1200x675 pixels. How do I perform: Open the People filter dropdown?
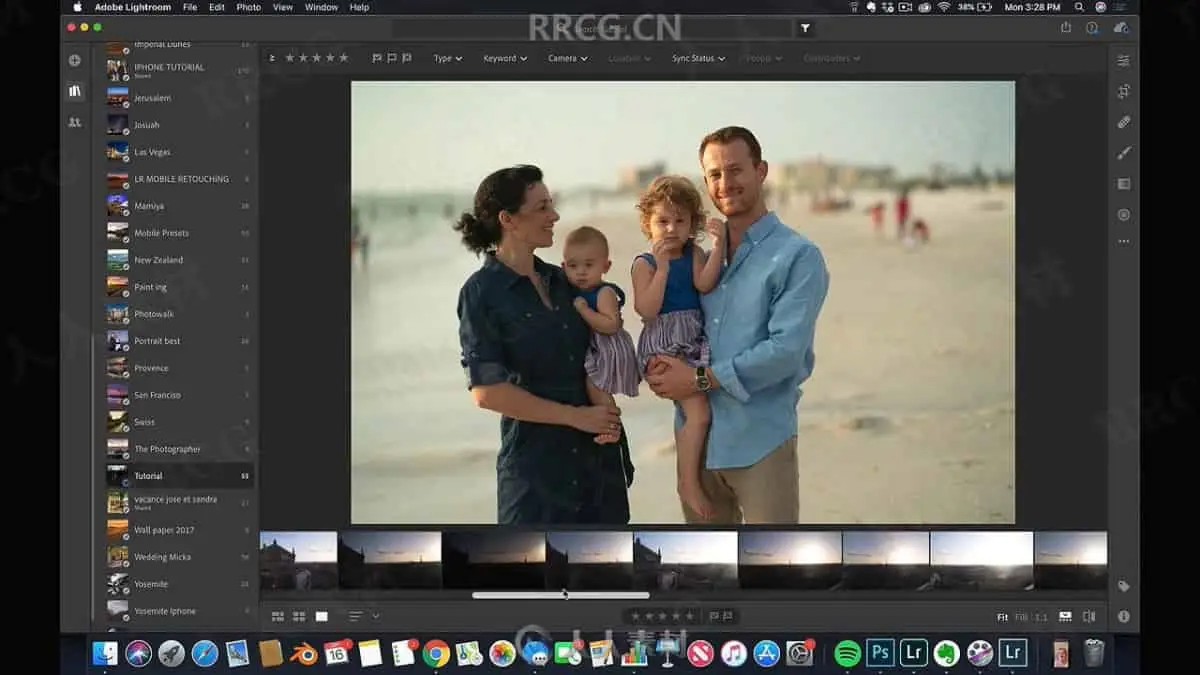pos(764,58)
